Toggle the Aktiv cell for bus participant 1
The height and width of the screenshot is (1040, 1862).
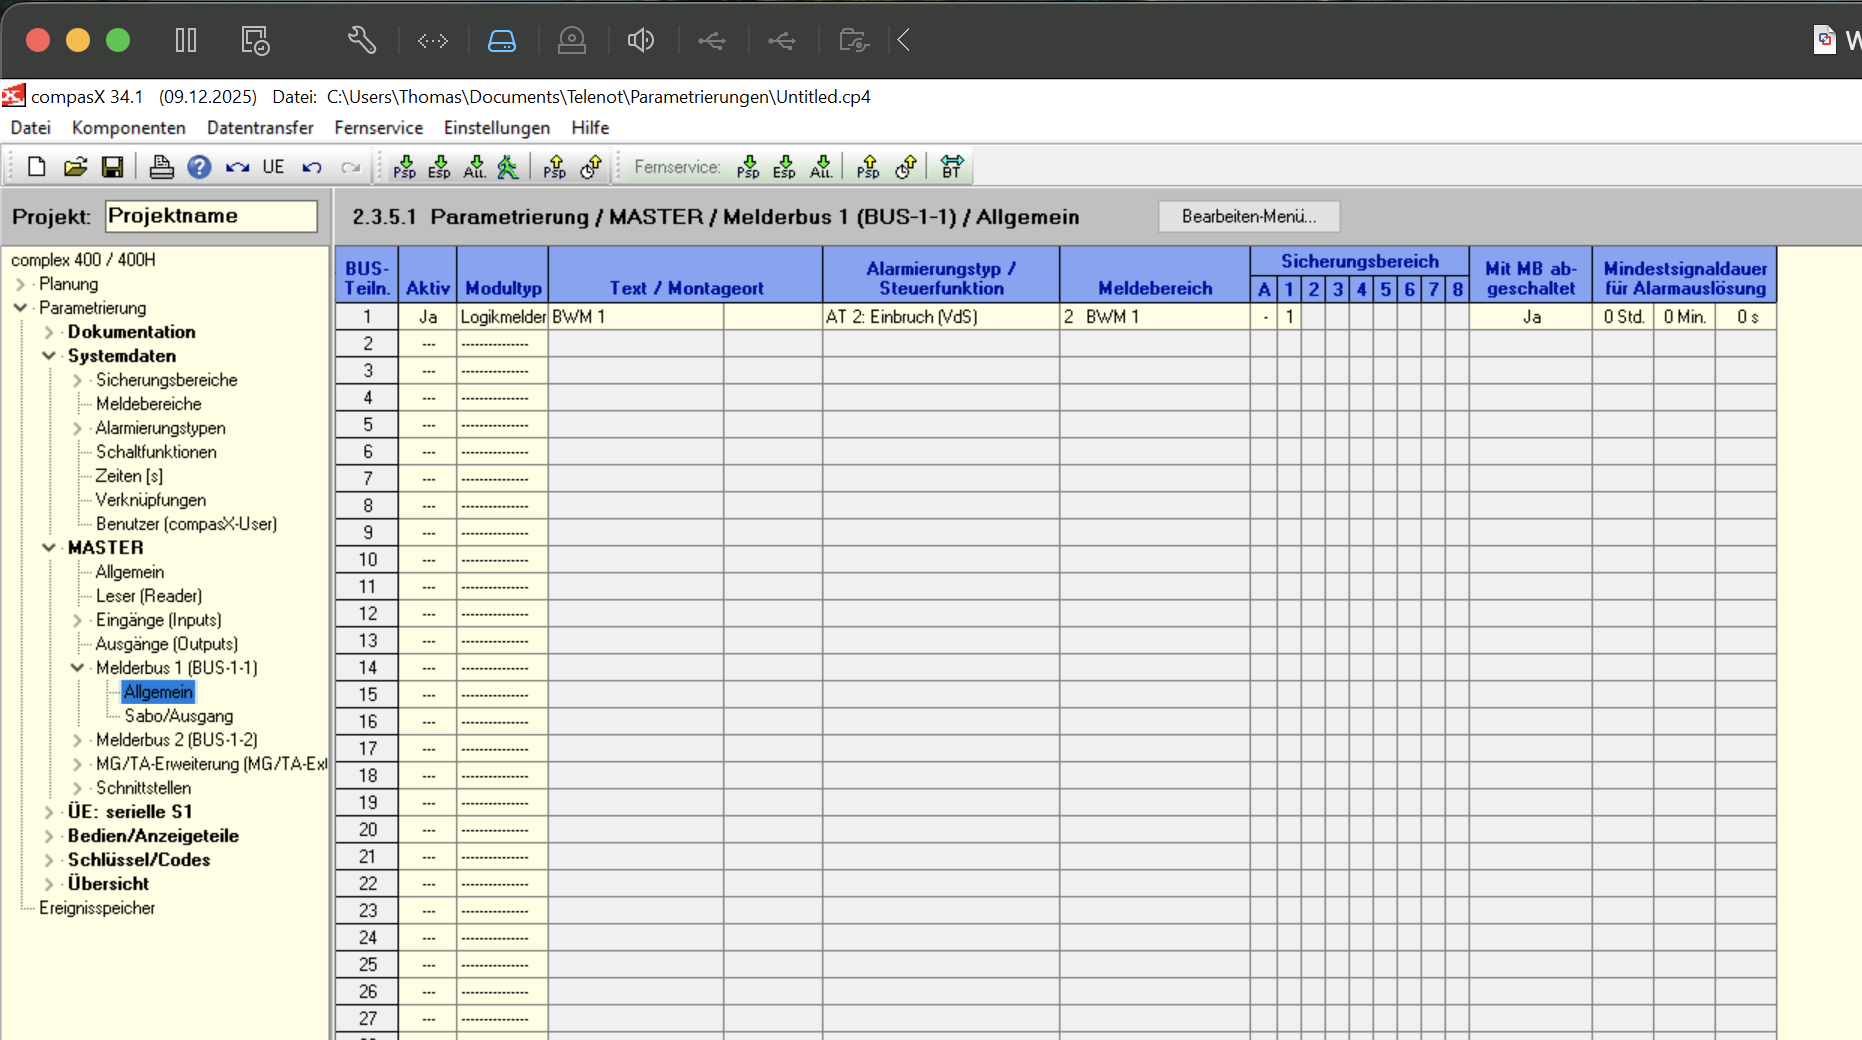(428, 317)
